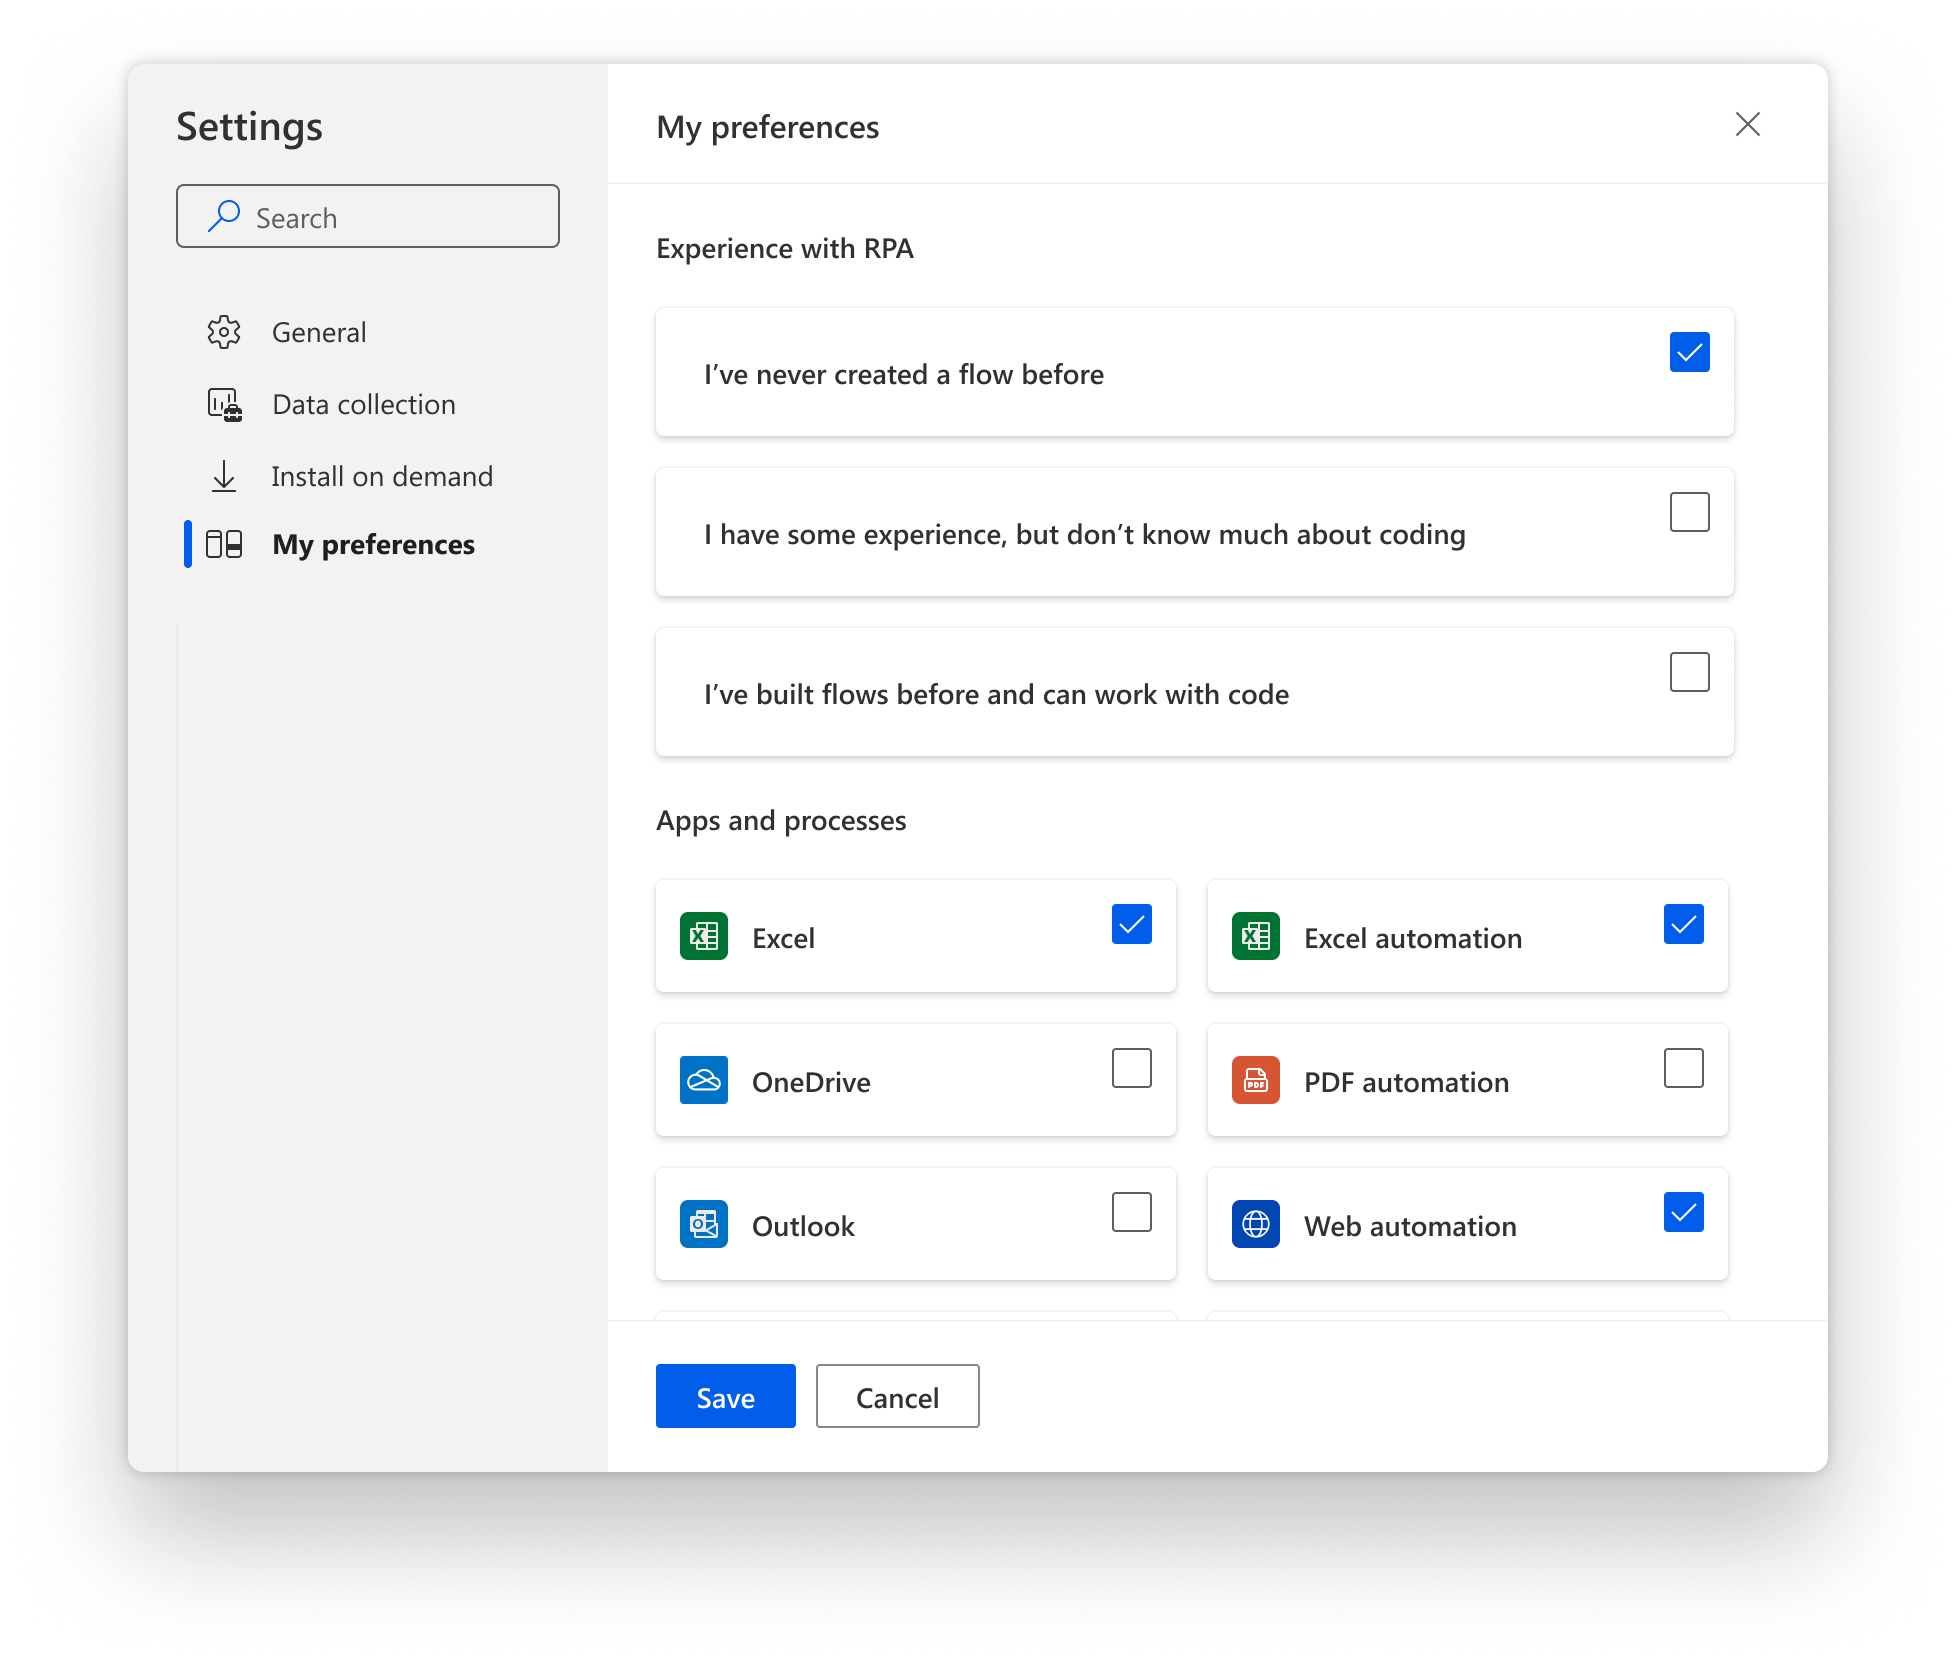The height and width of the screenshot is (1664, 1956).
Task: Click the OneDrive cloud icon
Action: click(x=704, y=1081)
